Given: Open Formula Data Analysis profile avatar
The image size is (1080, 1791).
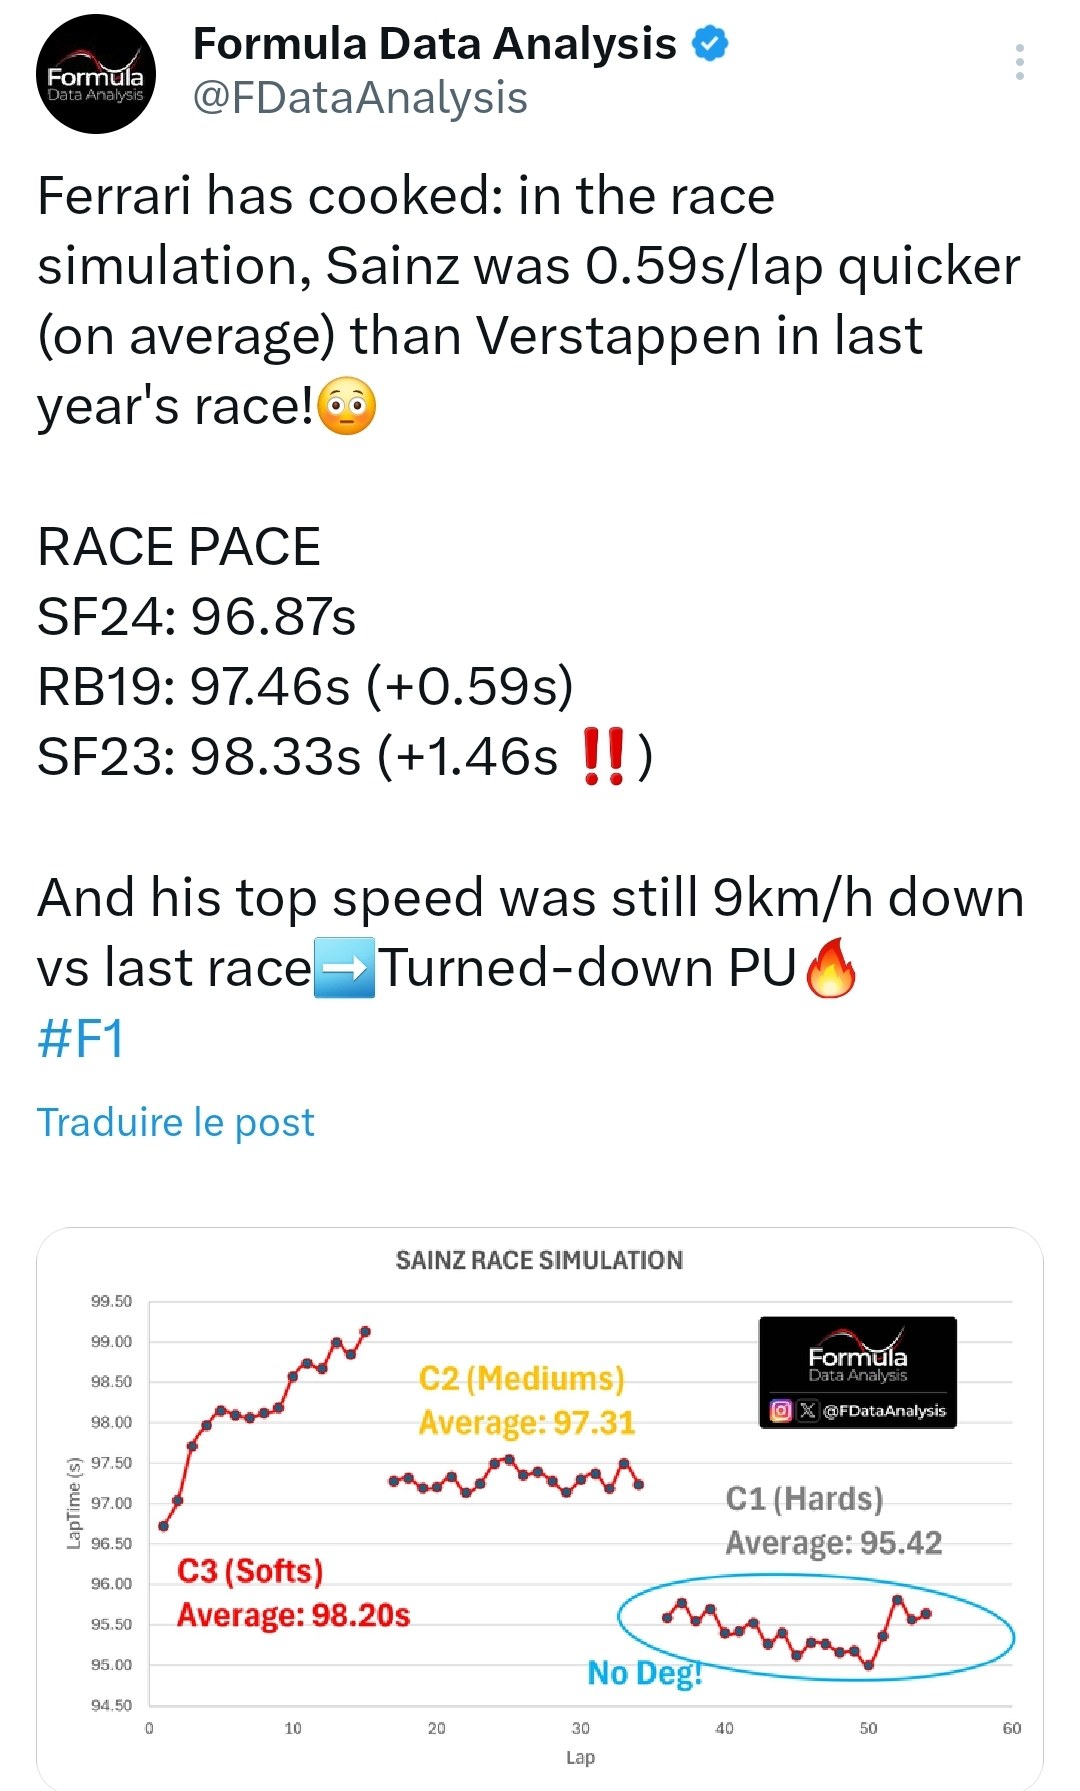Looking at the screenshot, I should tap(96, 74).
